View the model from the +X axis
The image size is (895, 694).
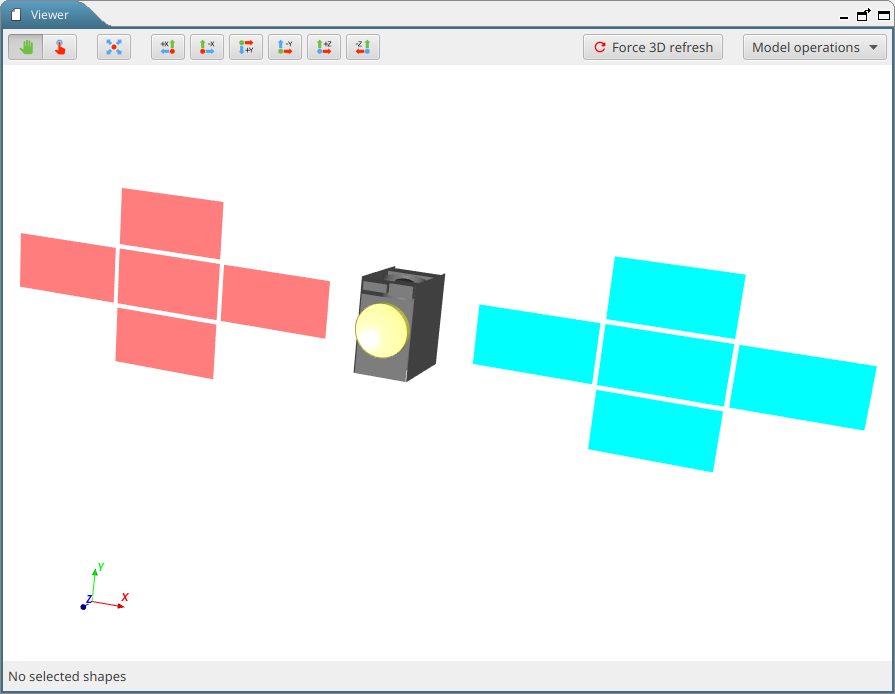(167, 46)
